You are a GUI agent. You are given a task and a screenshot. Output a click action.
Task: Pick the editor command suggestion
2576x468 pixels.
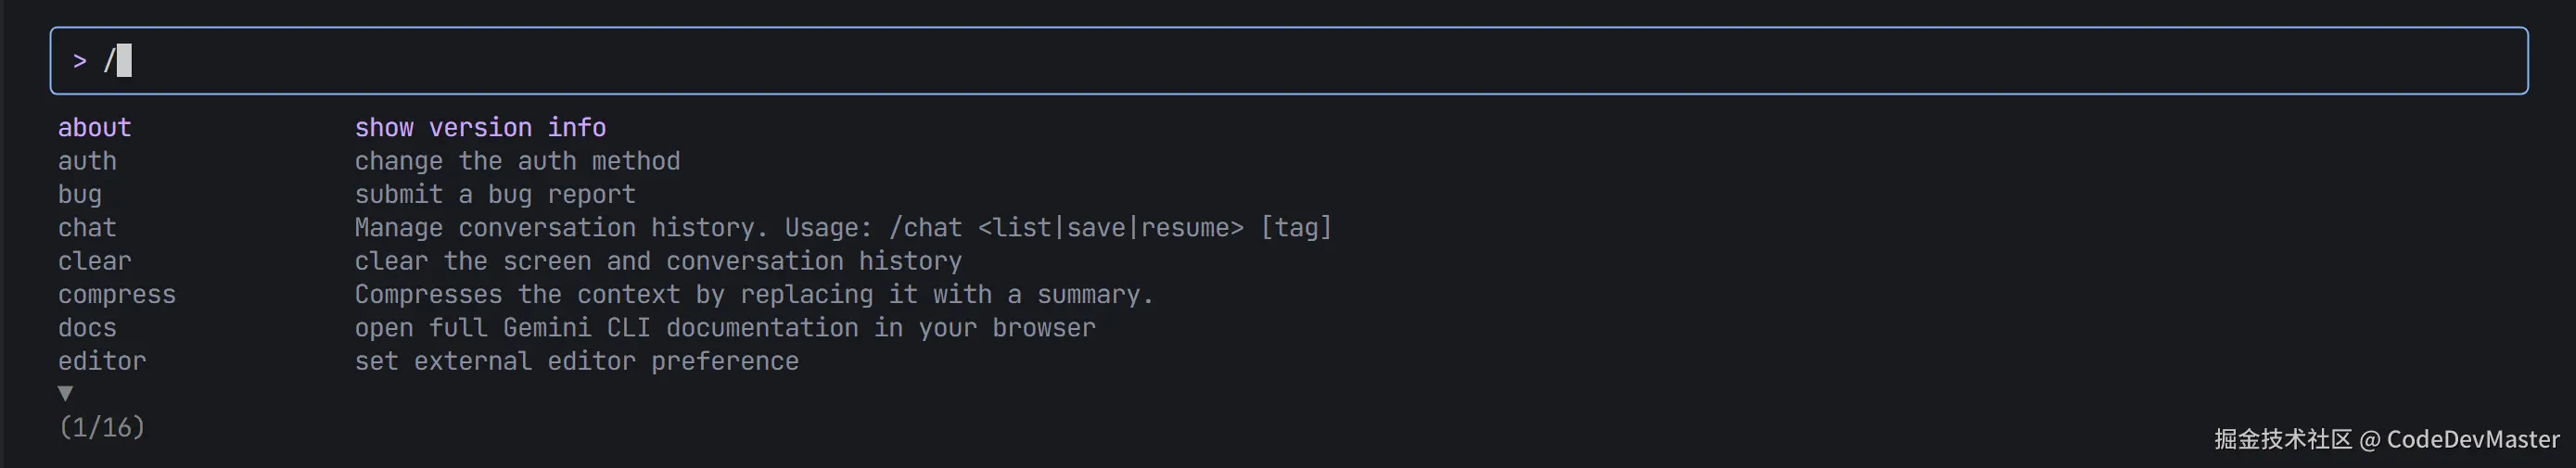click(102, 361)
